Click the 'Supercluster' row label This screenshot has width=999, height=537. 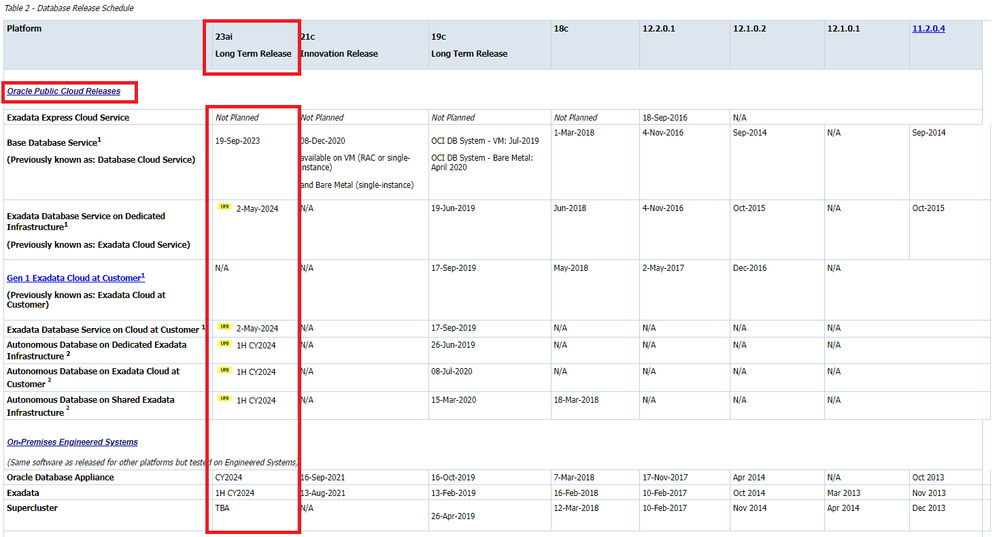pos(32,508)
